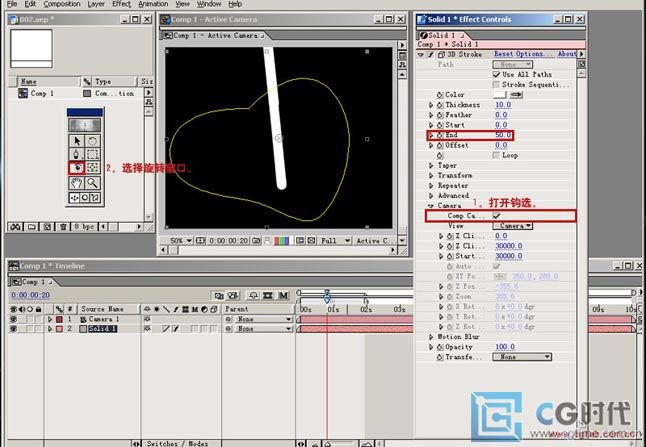Expand the Taper group
Image resolution: width=646 pixels, height=447 pixels.
click(x=431, y=165)
